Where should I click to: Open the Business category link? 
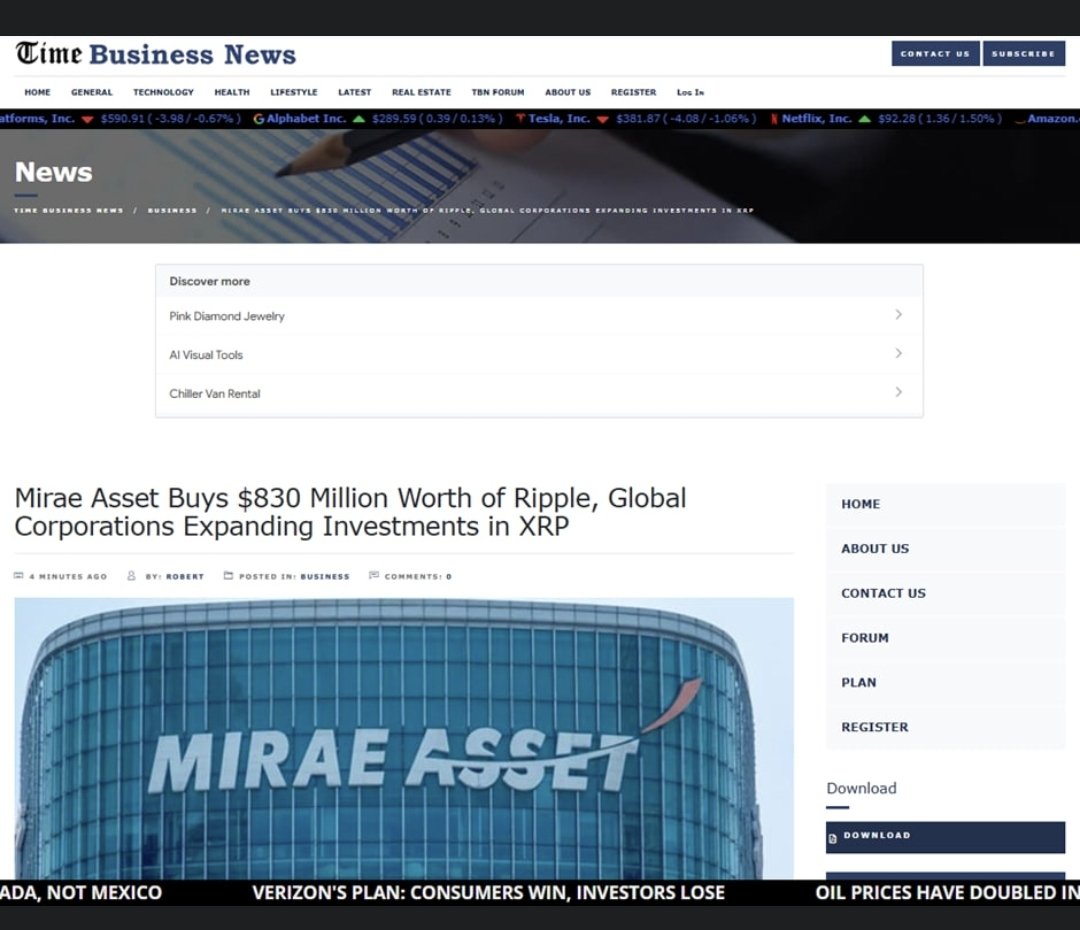point(325,577)
